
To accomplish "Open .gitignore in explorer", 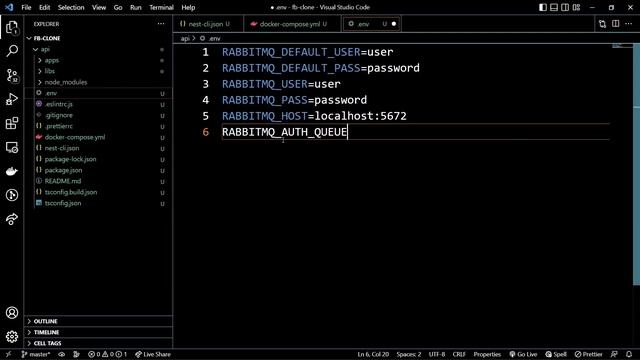I will [98, 116].
